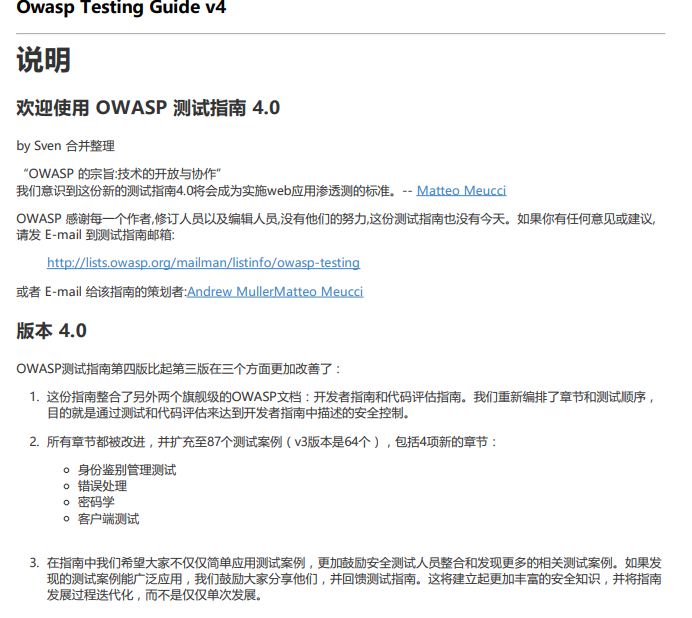Image resolution: width=692 pixels, height=618 pixels.
Task: Click the bullet item '密码学'
Action: (x=96, y=502)
